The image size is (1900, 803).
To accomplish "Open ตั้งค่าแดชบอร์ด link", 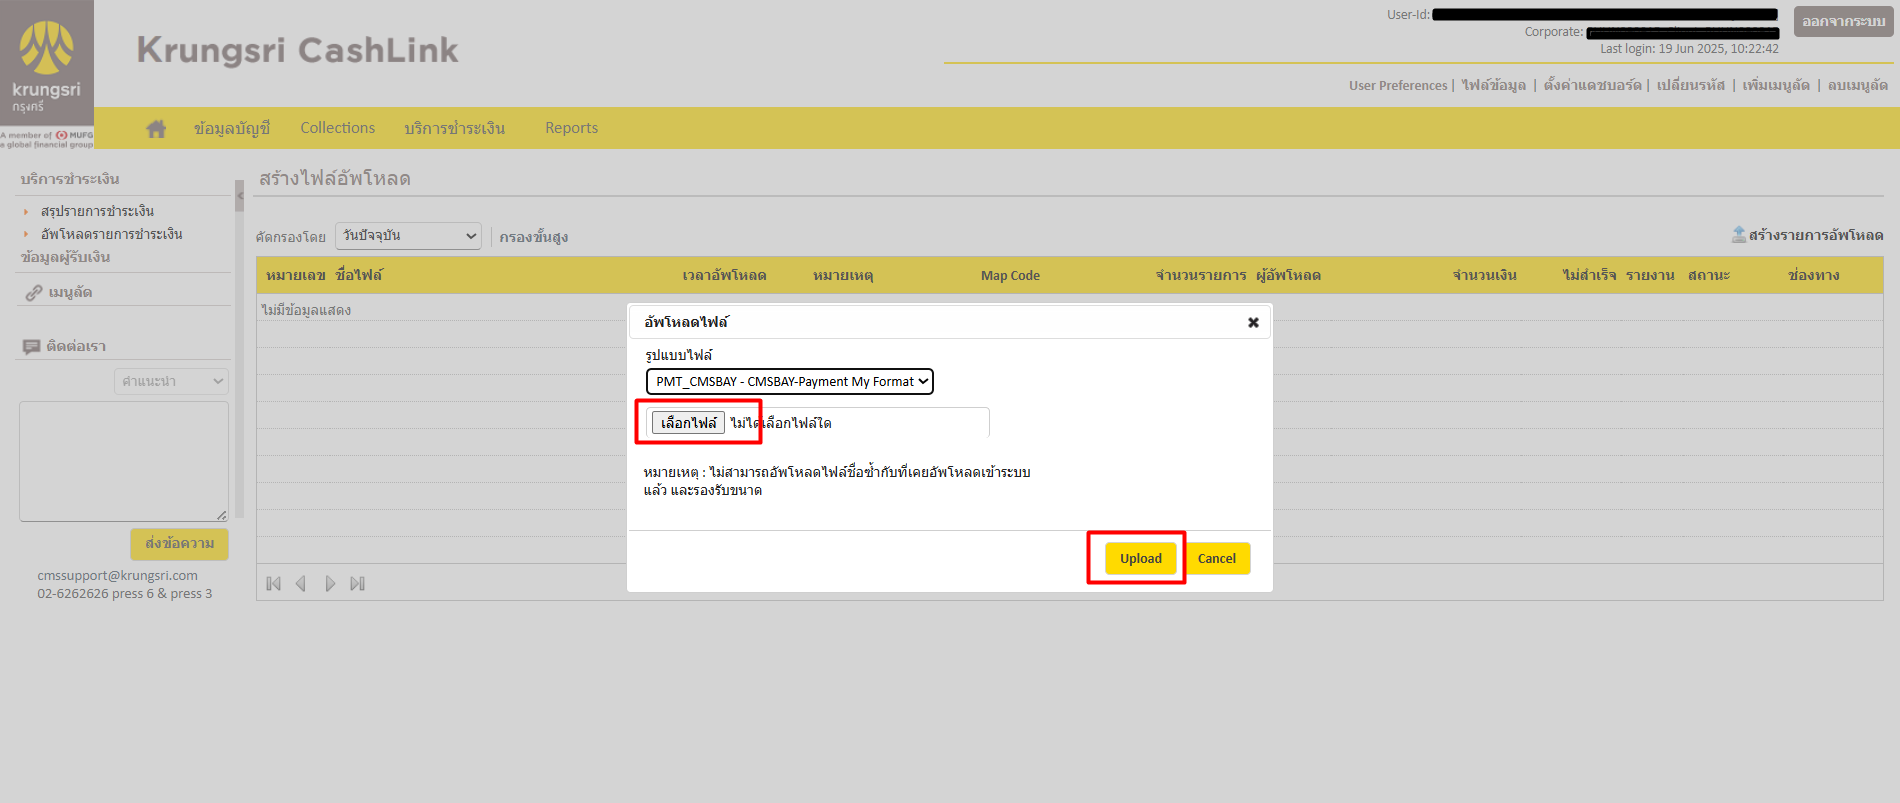I will click(x=1593, y=85).
